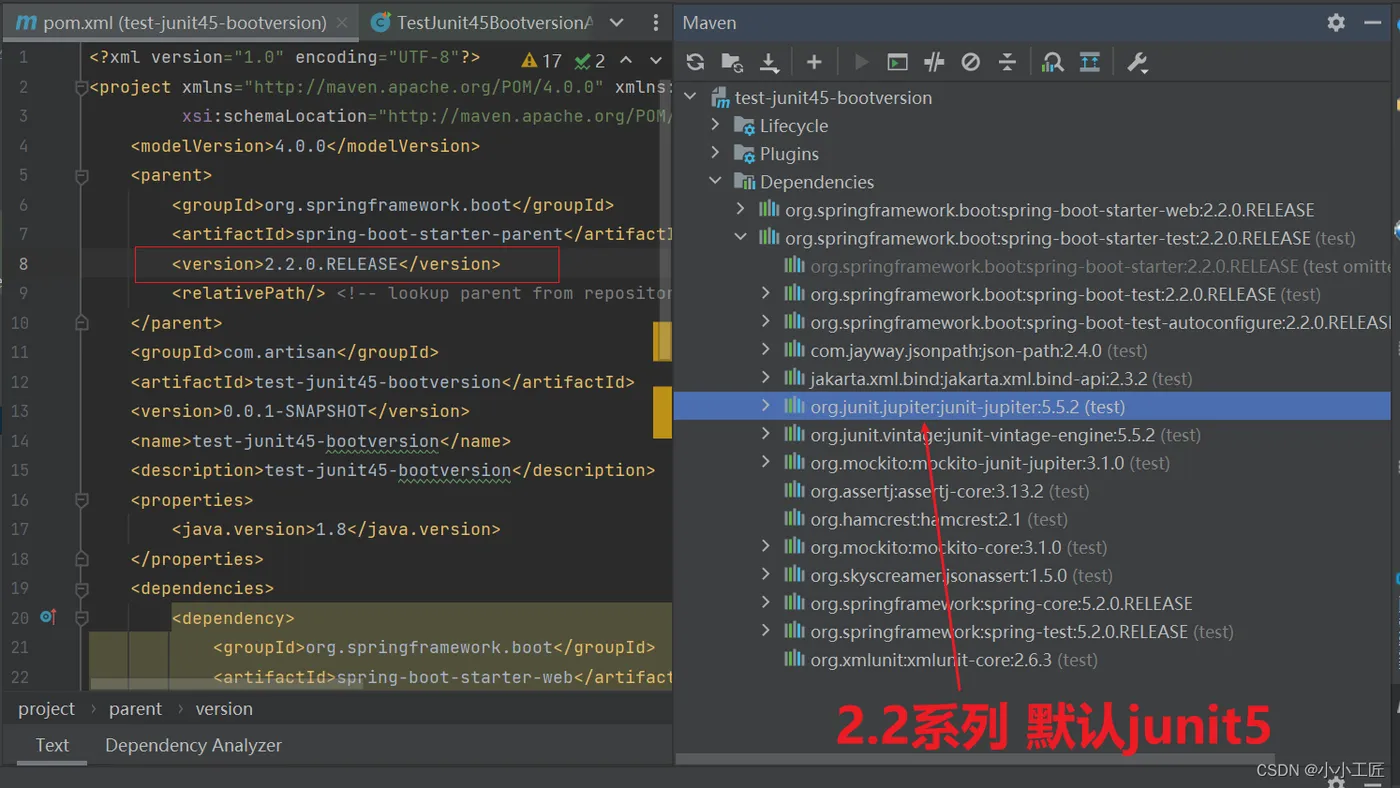Fold the dependency block at line 20
This screenshot has height=788, width=1400.
pyautogui.click(x=82, y=618)
